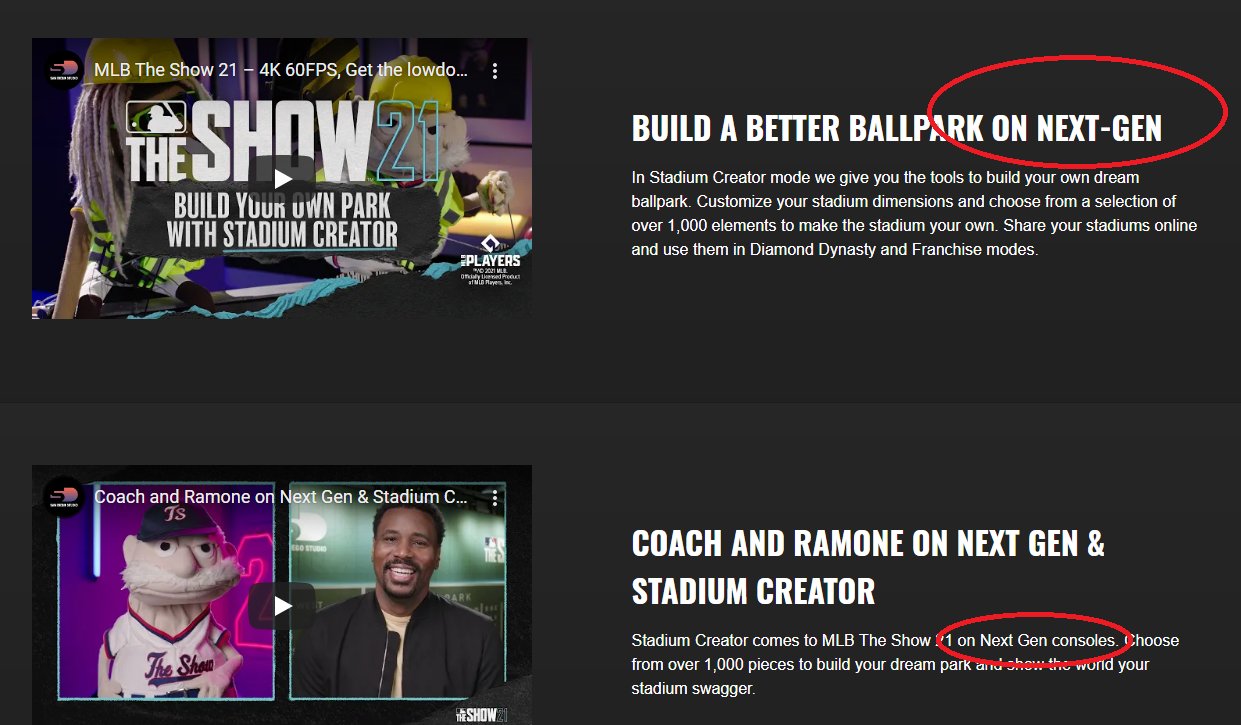Click the 'Build Your Own Park' video thumbnail text

click(283, 222)
